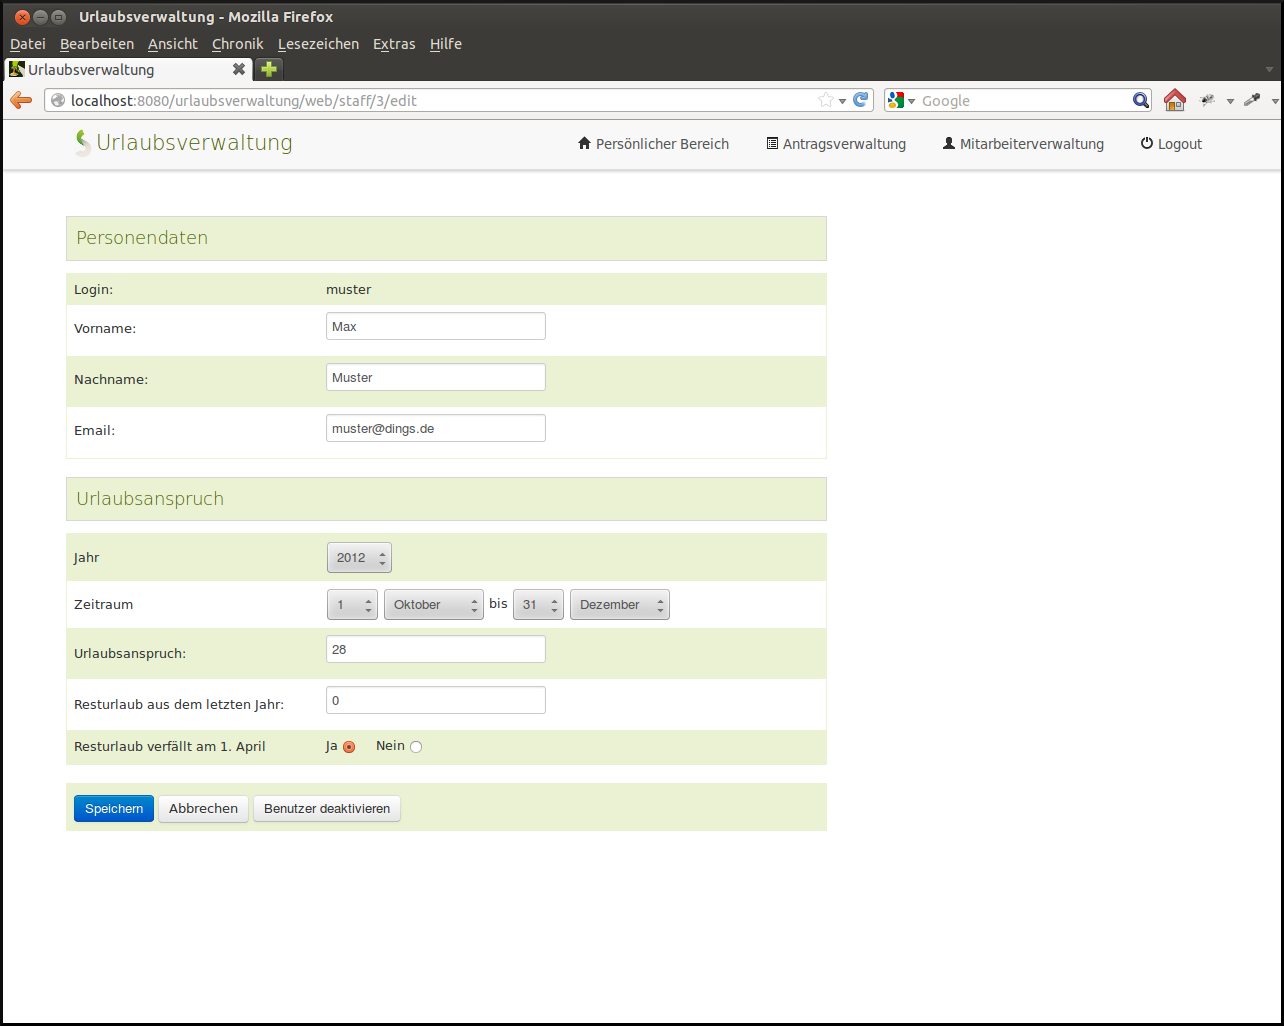The image size is (1284, 1026).
Task: Click the eyedropper toolbar icon
Action: [x=1252, y=100]
